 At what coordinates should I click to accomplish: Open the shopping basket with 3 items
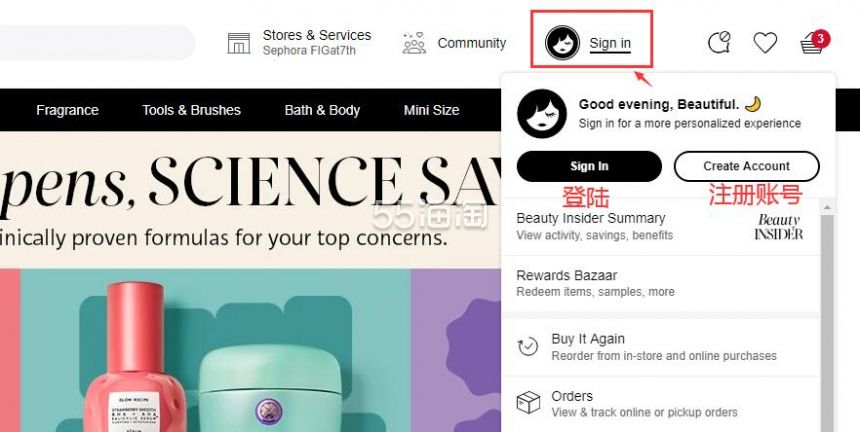point(814,42)
